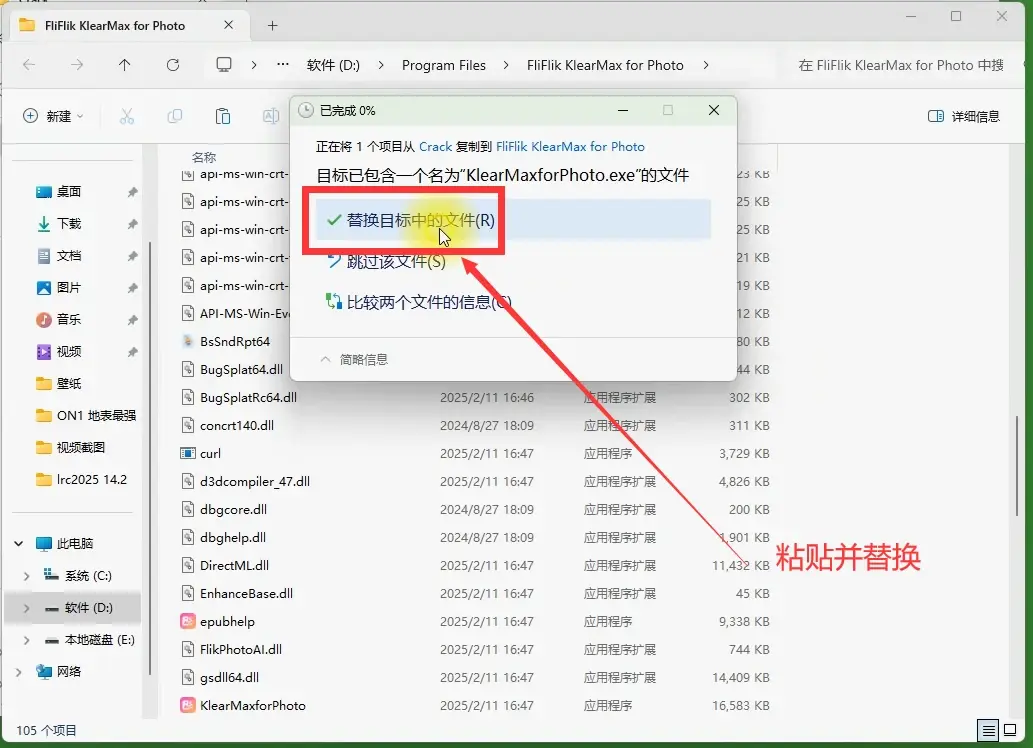Click the Back navigation arrow

coord(29,65)
